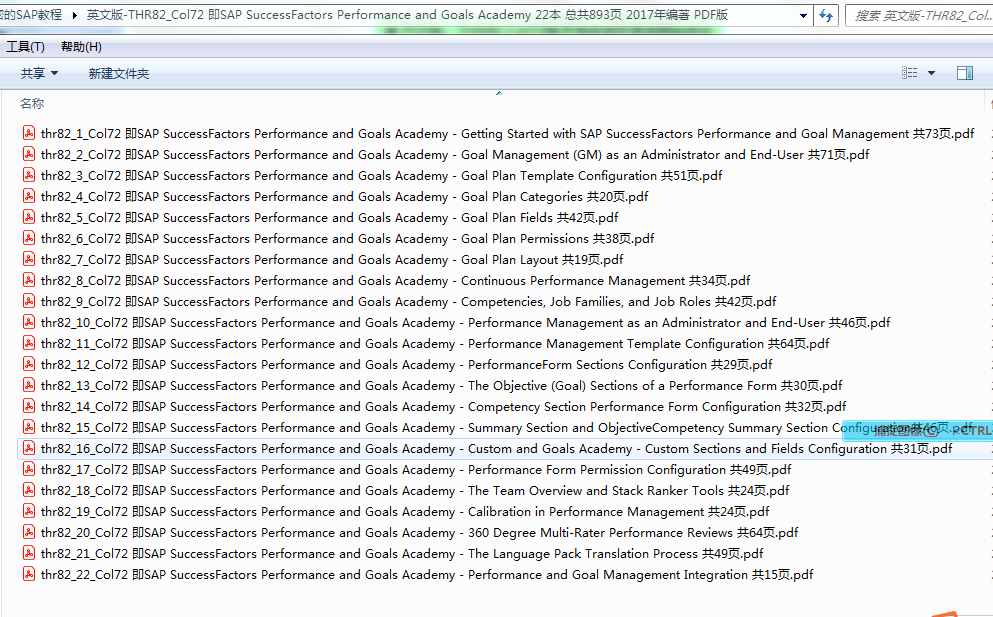The image size is (993, 617).
Task: Click PDF icon of thr82_17_Col72 file
Action: coord(28,469)
